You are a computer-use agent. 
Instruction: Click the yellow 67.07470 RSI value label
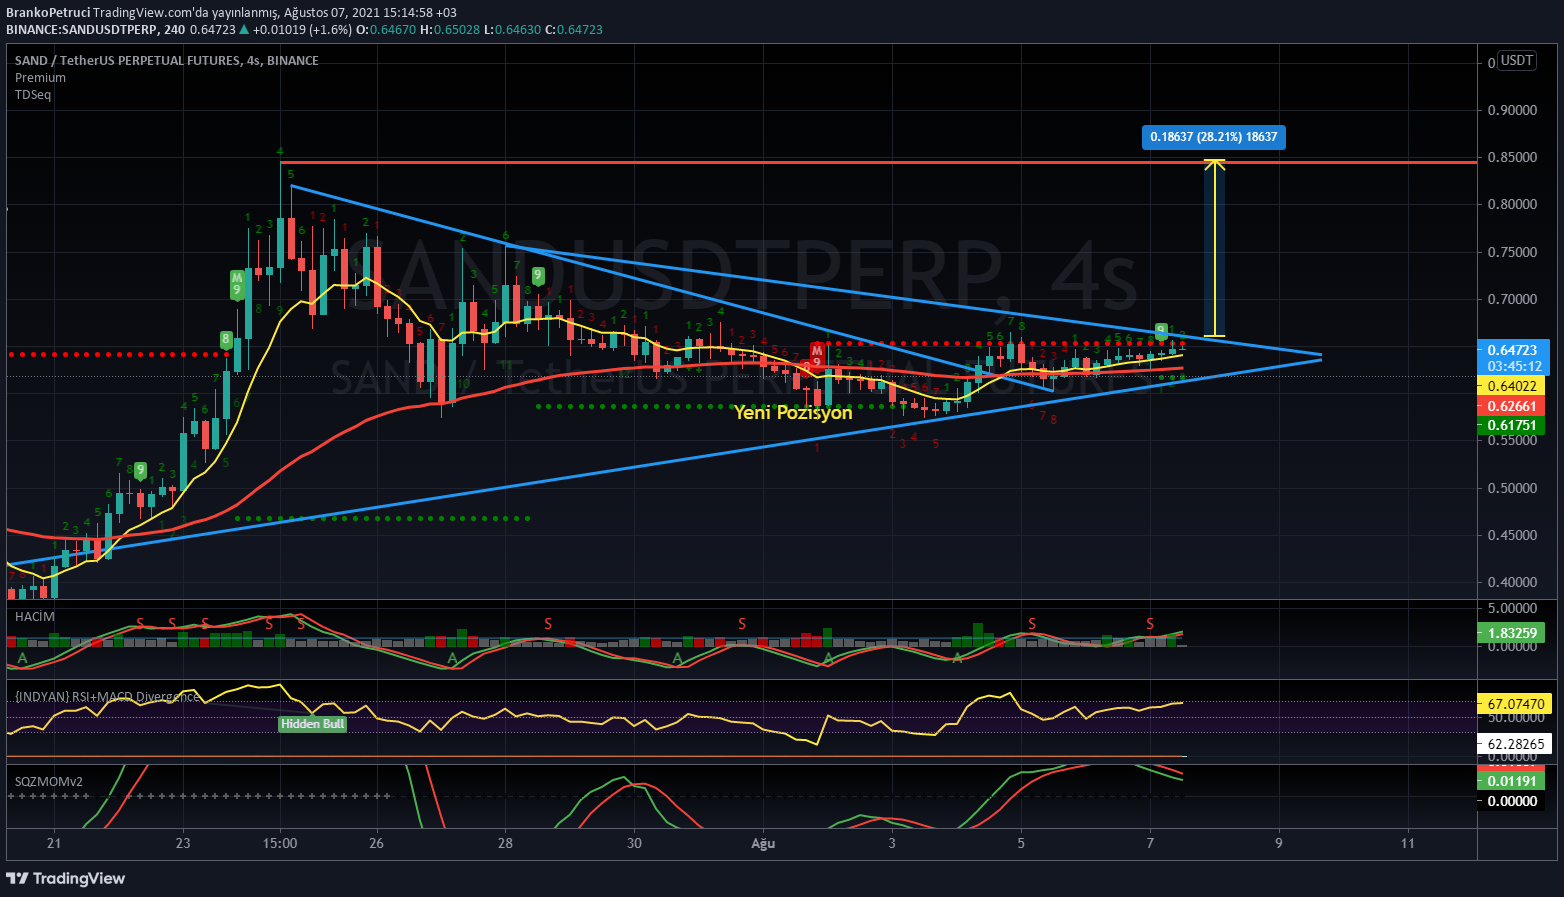pyautogui.click(x=1515, y=704)
